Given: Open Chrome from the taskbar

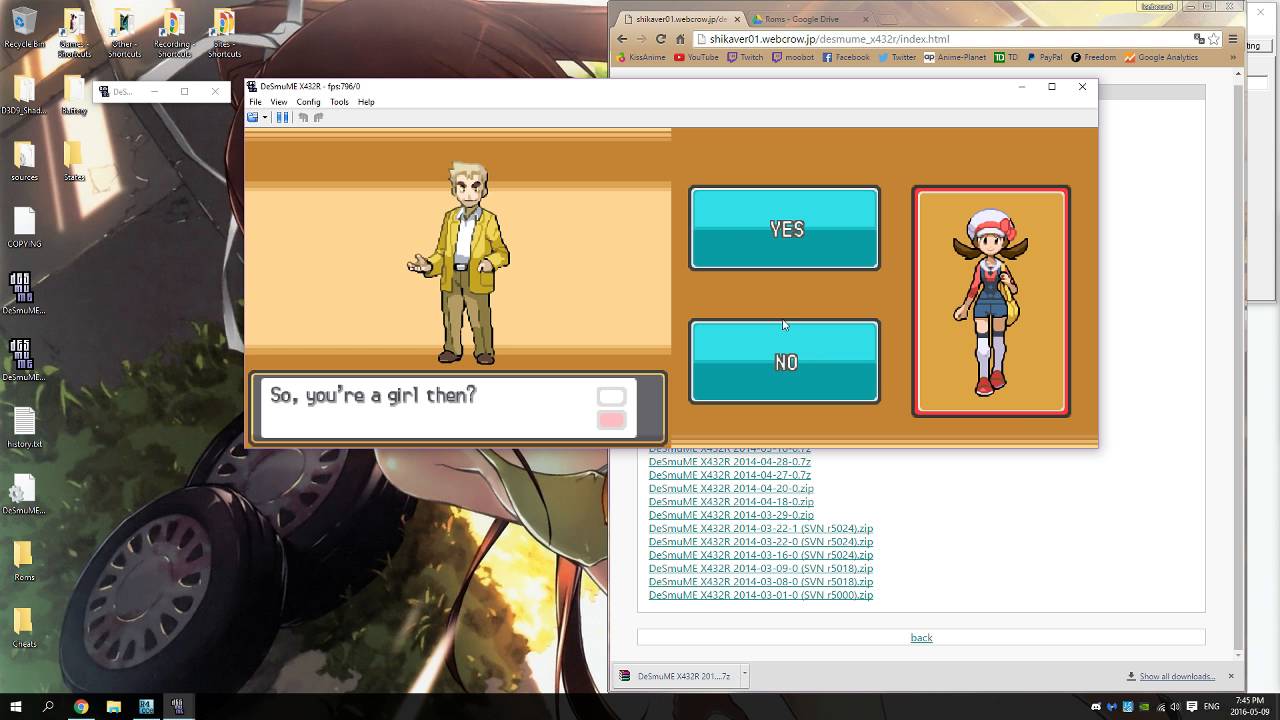Looking at the screenshot, I should click(81, 706).
